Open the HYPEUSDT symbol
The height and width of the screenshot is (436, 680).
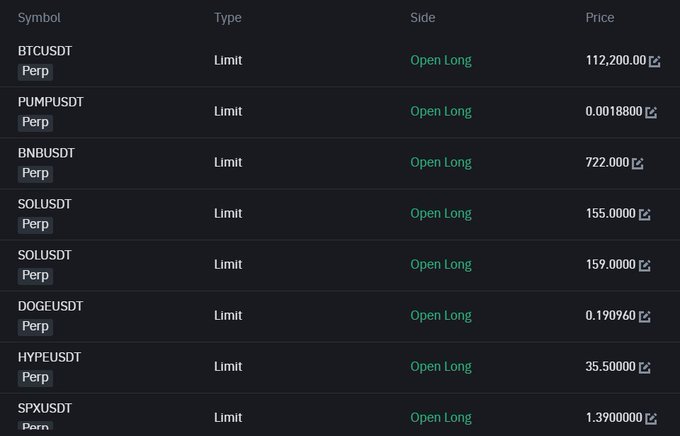click(x=49, y=357)
